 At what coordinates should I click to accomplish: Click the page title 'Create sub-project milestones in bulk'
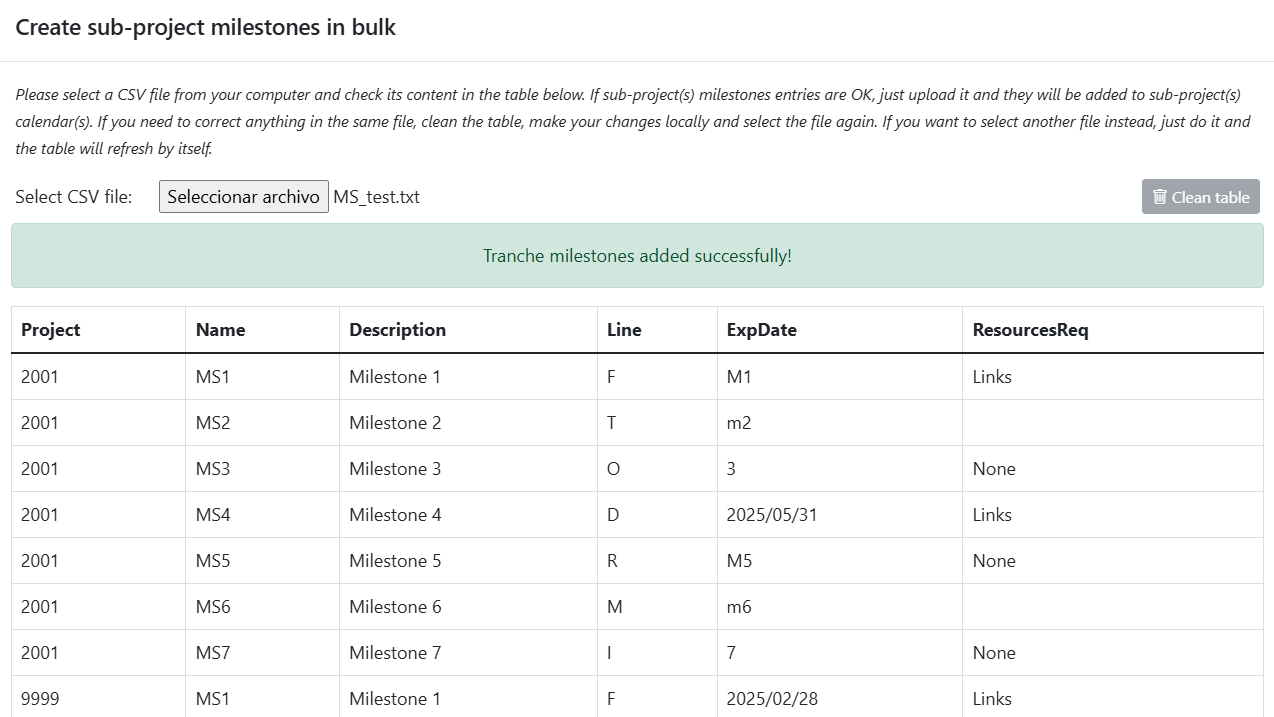click(x=206, y=28)
